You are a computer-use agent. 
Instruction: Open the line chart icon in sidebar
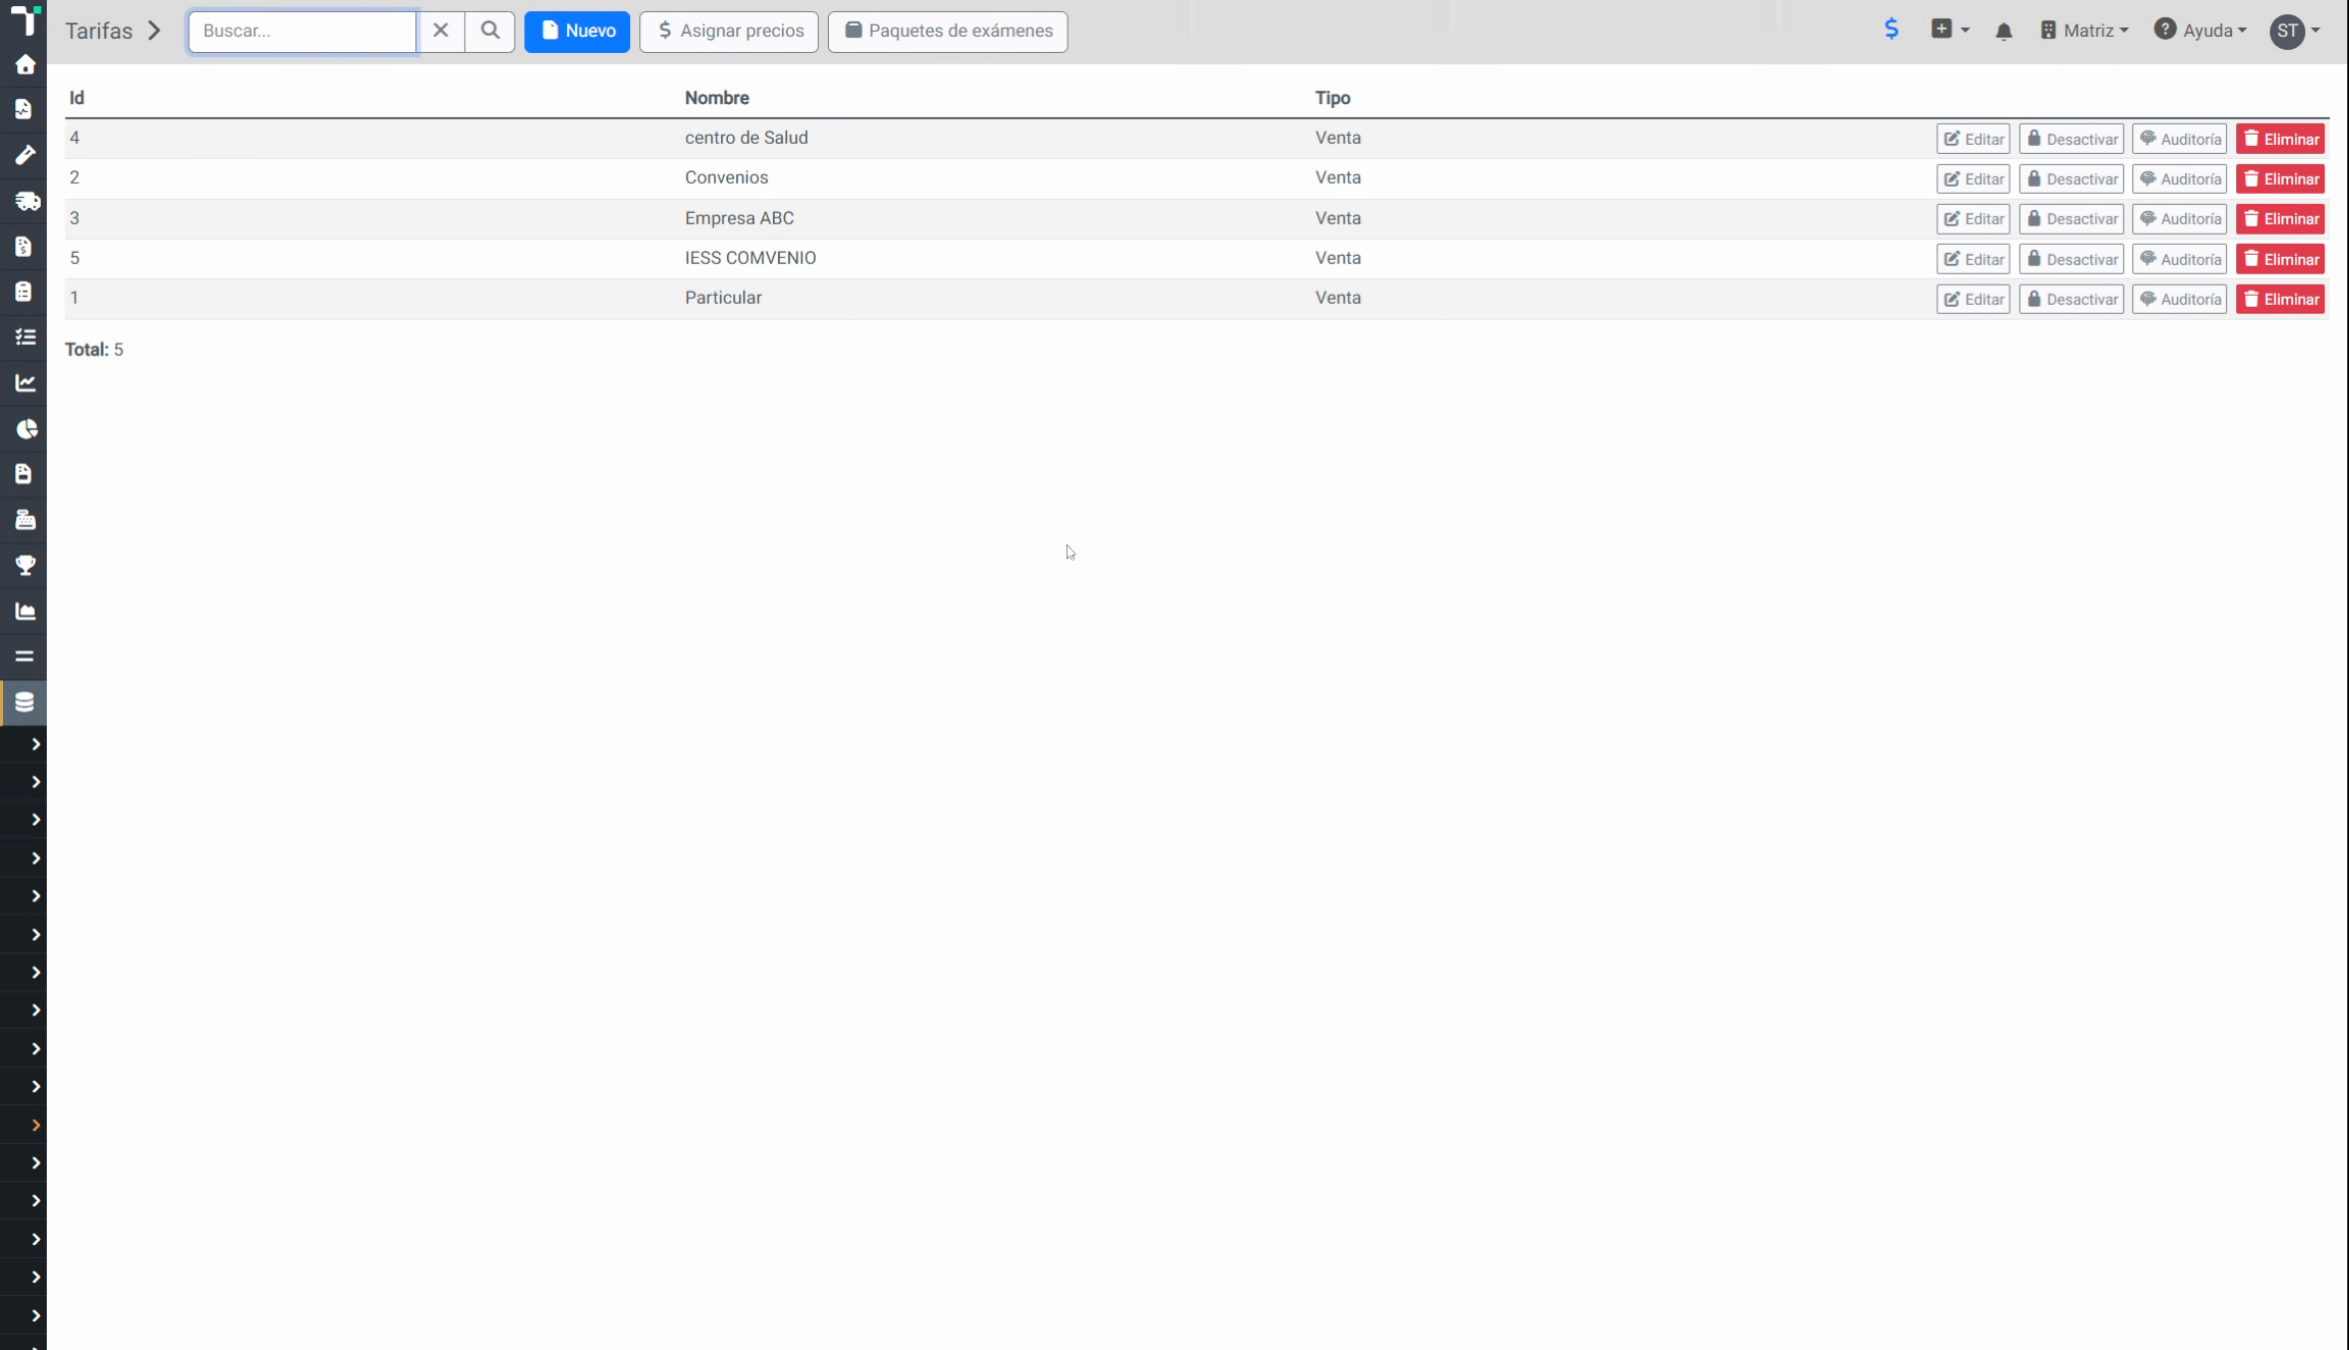[25, 383]
